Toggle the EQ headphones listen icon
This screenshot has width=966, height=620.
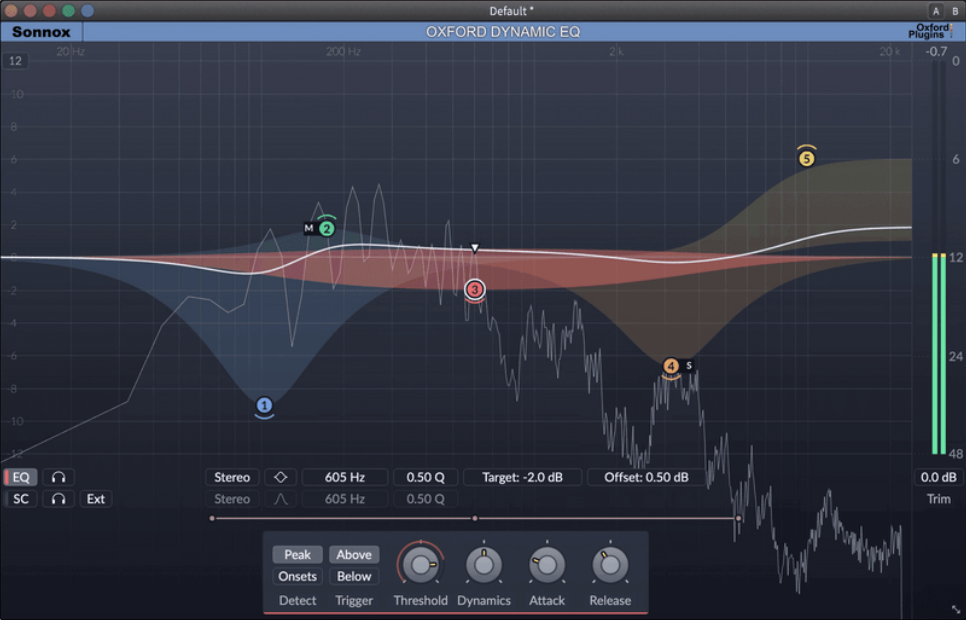59,477
